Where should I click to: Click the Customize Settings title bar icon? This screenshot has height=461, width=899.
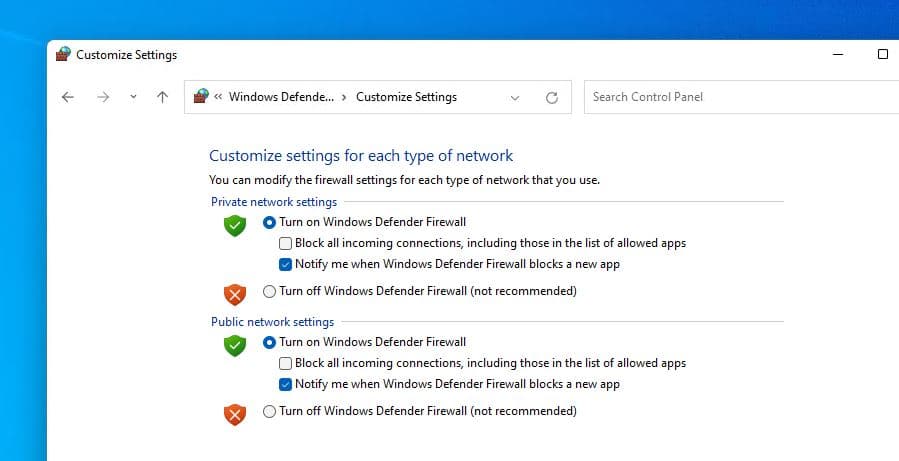(x=64, y=55)
